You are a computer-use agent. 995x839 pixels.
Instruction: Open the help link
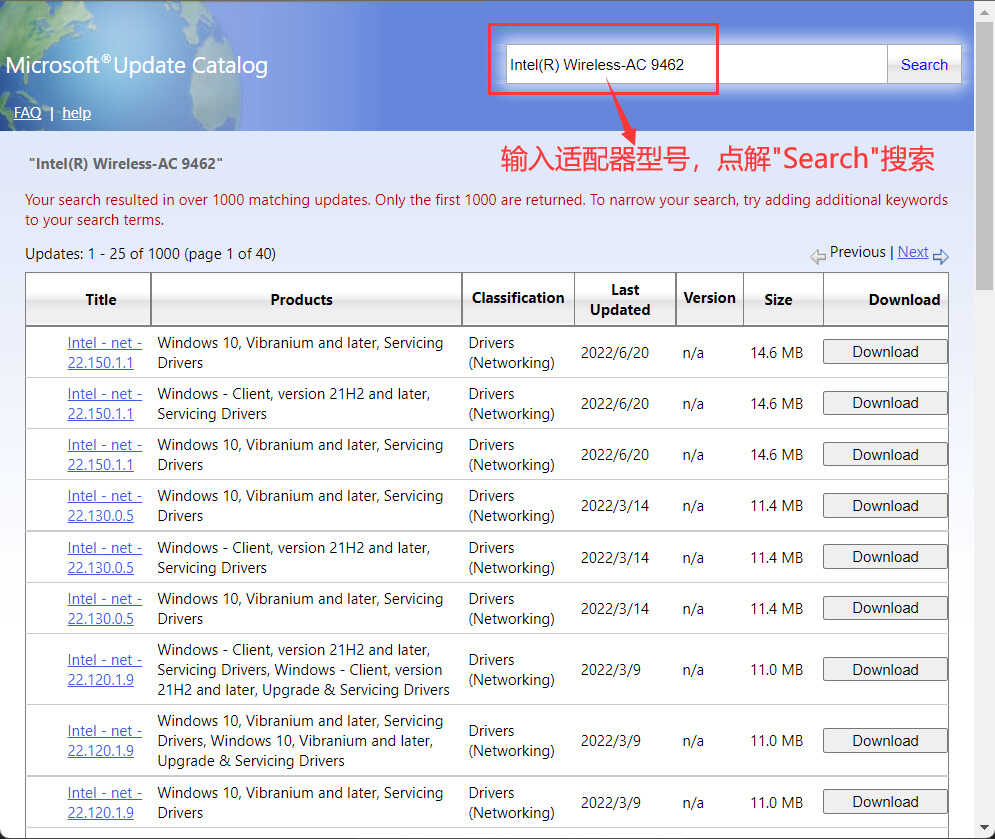pyautogui.click(x=76, y=113)
